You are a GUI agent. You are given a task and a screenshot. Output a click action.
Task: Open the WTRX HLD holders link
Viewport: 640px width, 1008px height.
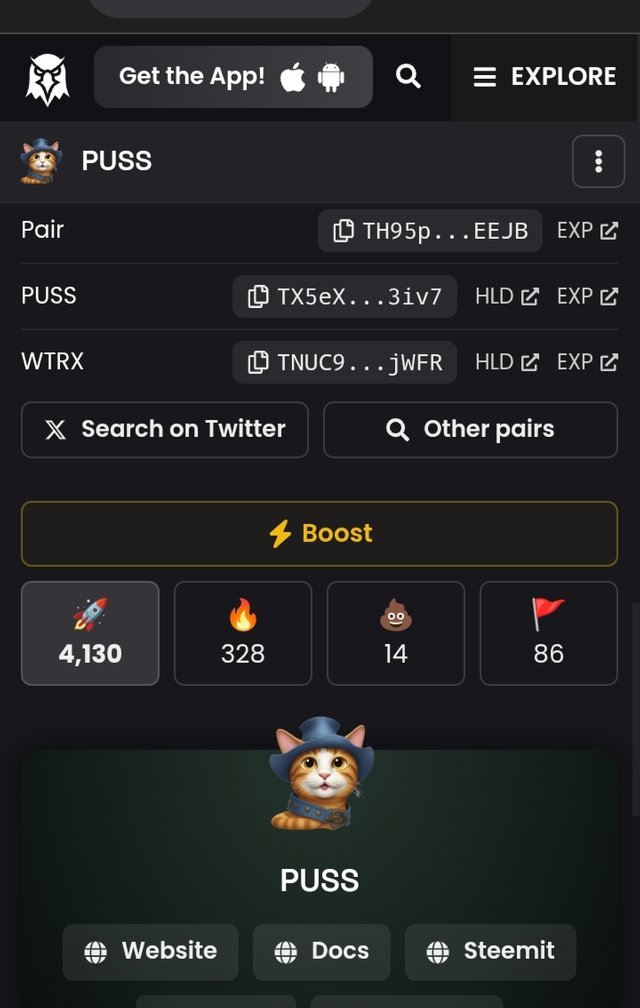coord(507,362)
